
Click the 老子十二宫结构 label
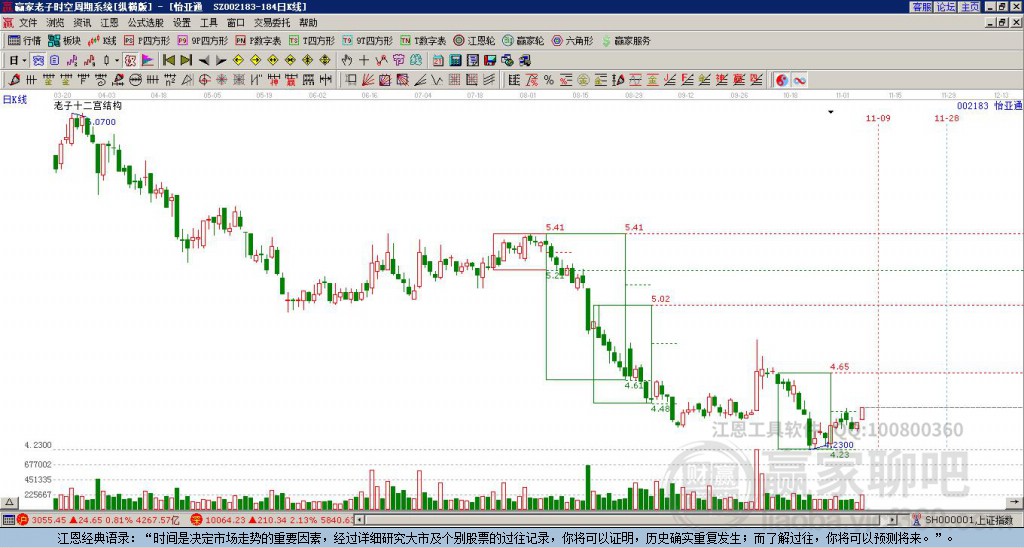tap(88, 106)
